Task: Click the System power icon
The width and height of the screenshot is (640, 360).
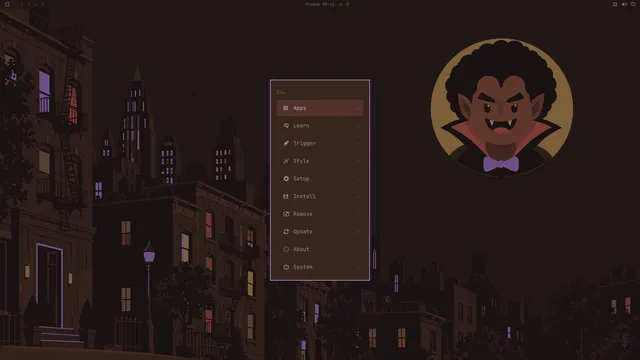Action: [x=286, y=267]
